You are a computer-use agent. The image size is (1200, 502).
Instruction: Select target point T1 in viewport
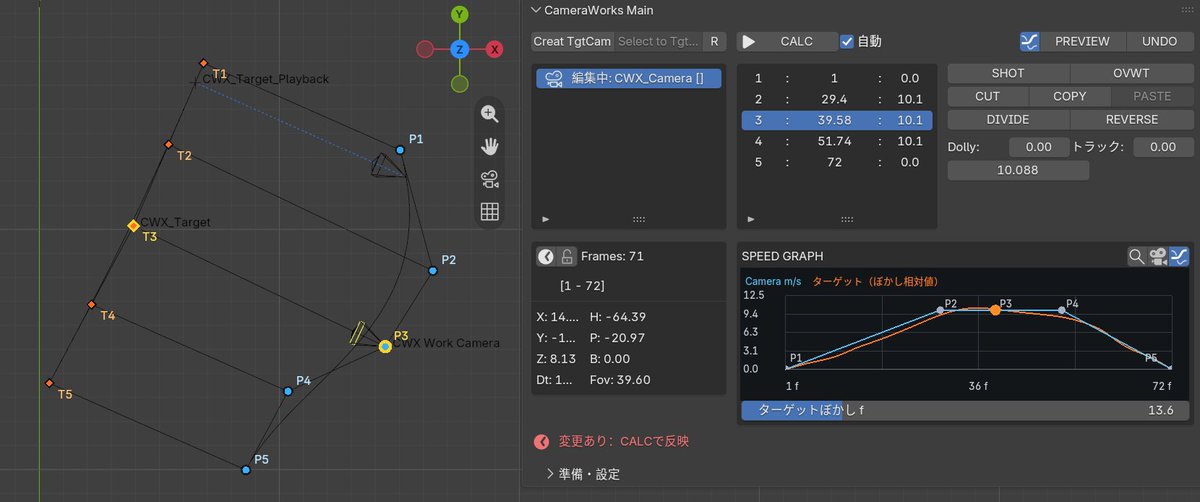click(x=204, y=62)
